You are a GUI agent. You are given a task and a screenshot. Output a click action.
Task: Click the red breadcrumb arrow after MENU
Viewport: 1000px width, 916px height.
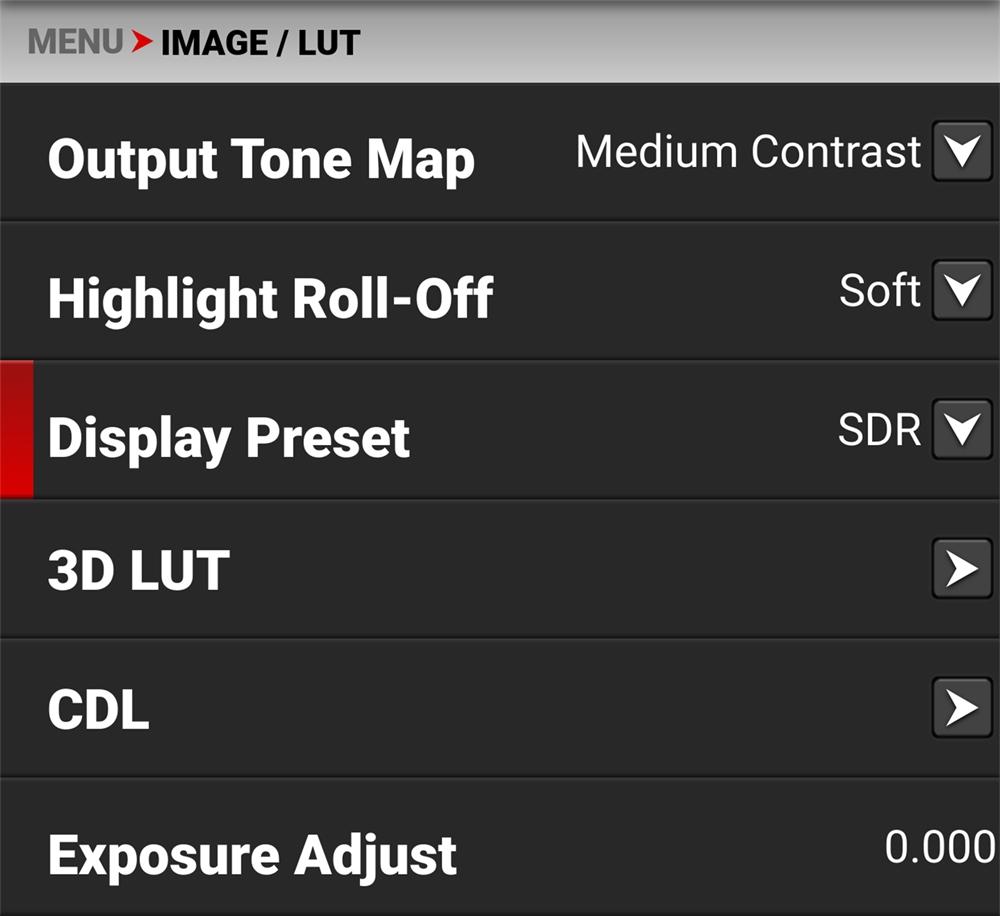142,42
